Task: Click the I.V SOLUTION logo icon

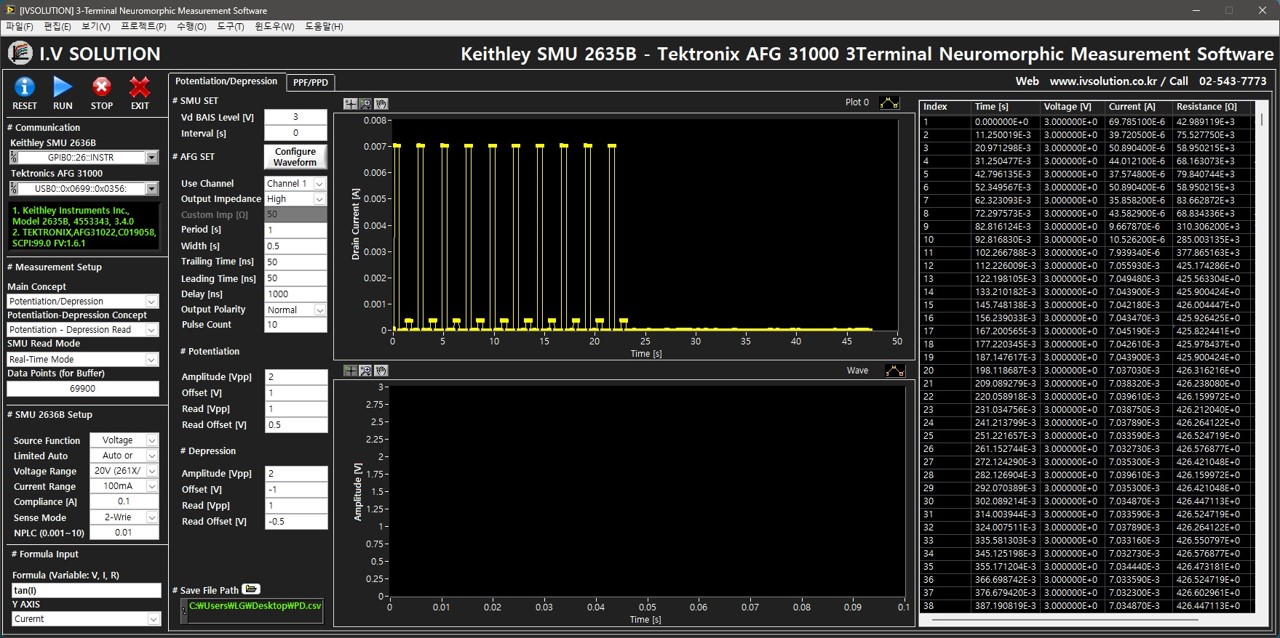Action: (20, 53)
